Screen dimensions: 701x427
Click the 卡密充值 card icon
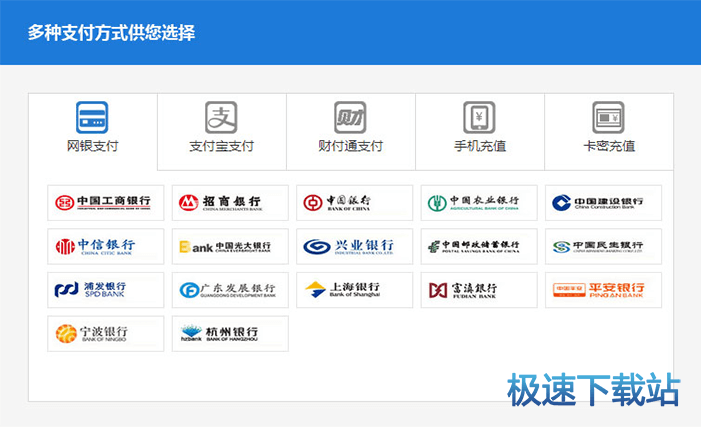pos(608,118)
